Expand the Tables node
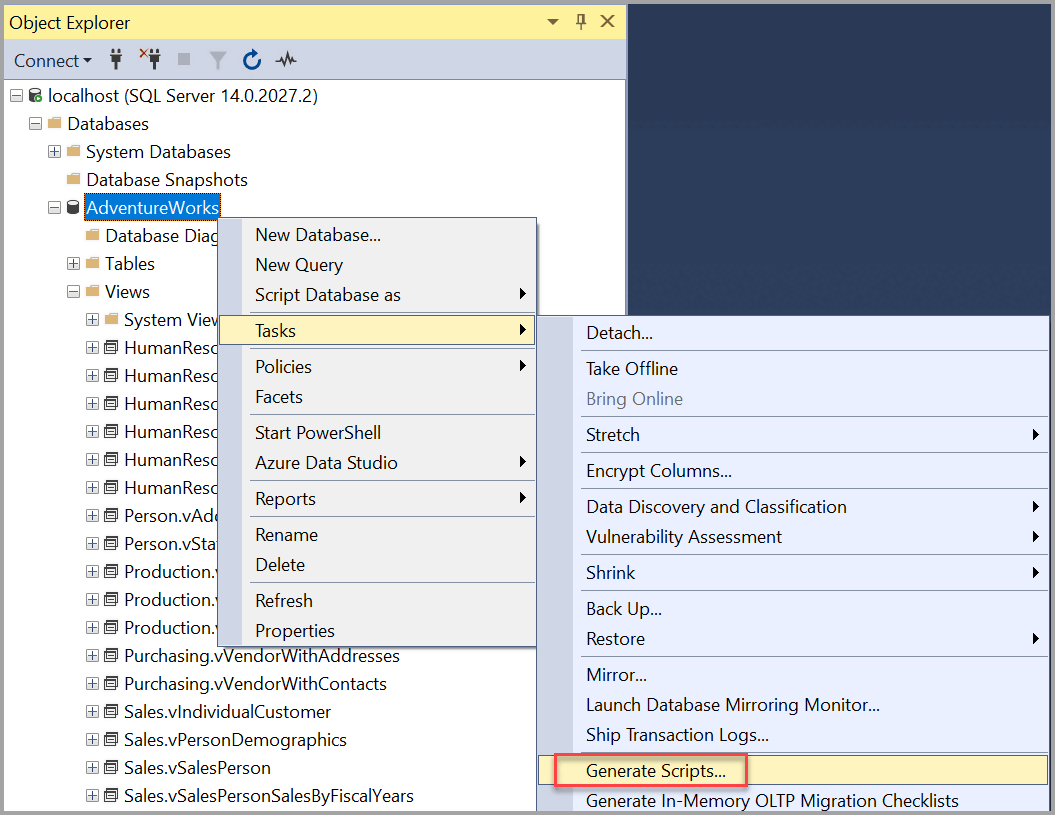Image resolution: width=1055 pixels, height=815 pixels. coord(72,263)
